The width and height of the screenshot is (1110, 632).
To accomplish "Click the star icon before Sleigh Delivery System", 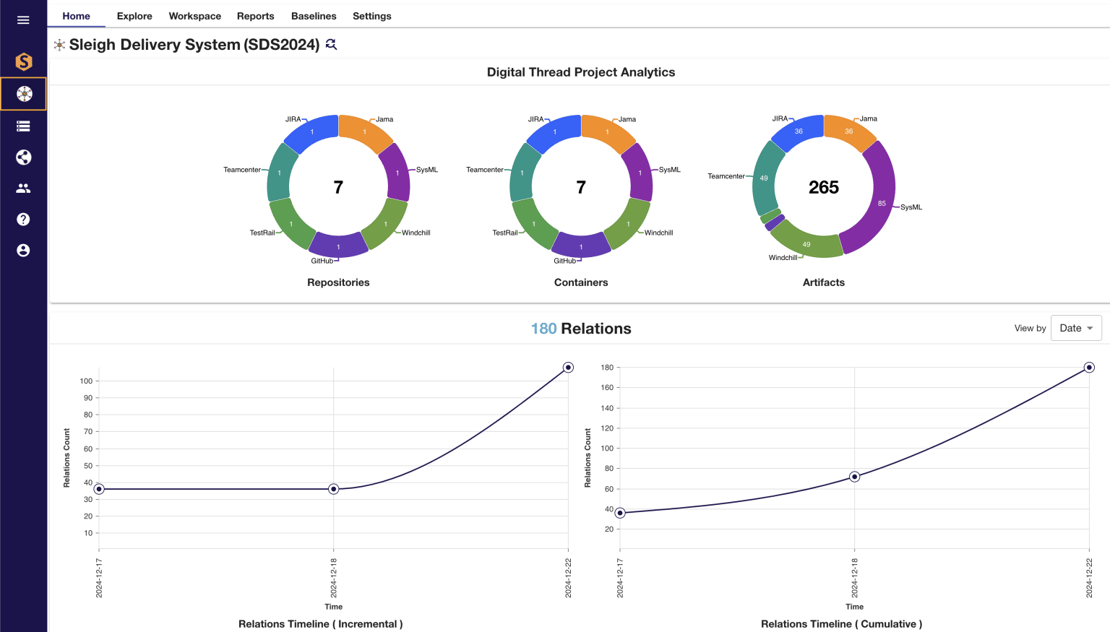I will (x=59, y=45).
